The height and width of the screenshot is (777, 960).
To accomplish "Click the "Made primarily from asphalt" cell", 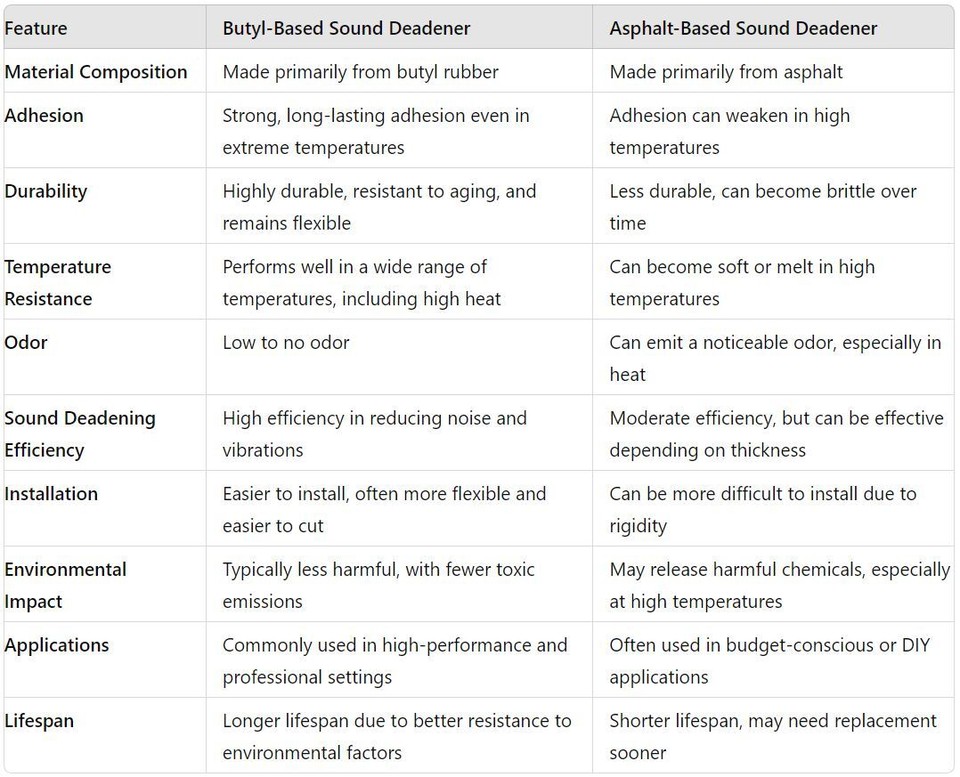I will (x=726, y=72).
